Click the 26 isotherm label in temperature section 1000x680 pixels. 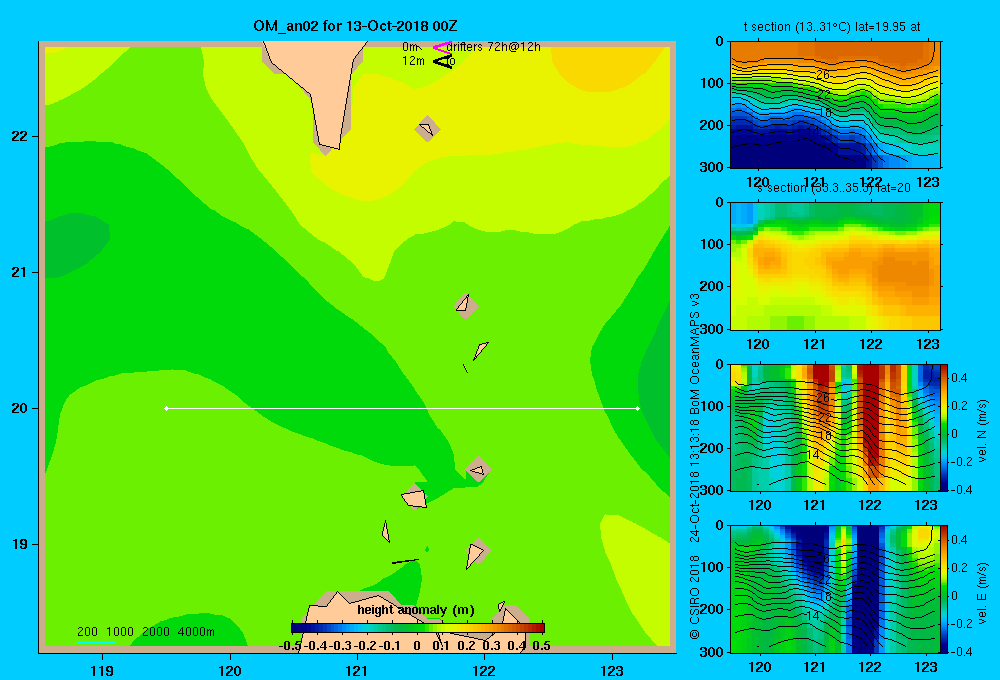823,75
